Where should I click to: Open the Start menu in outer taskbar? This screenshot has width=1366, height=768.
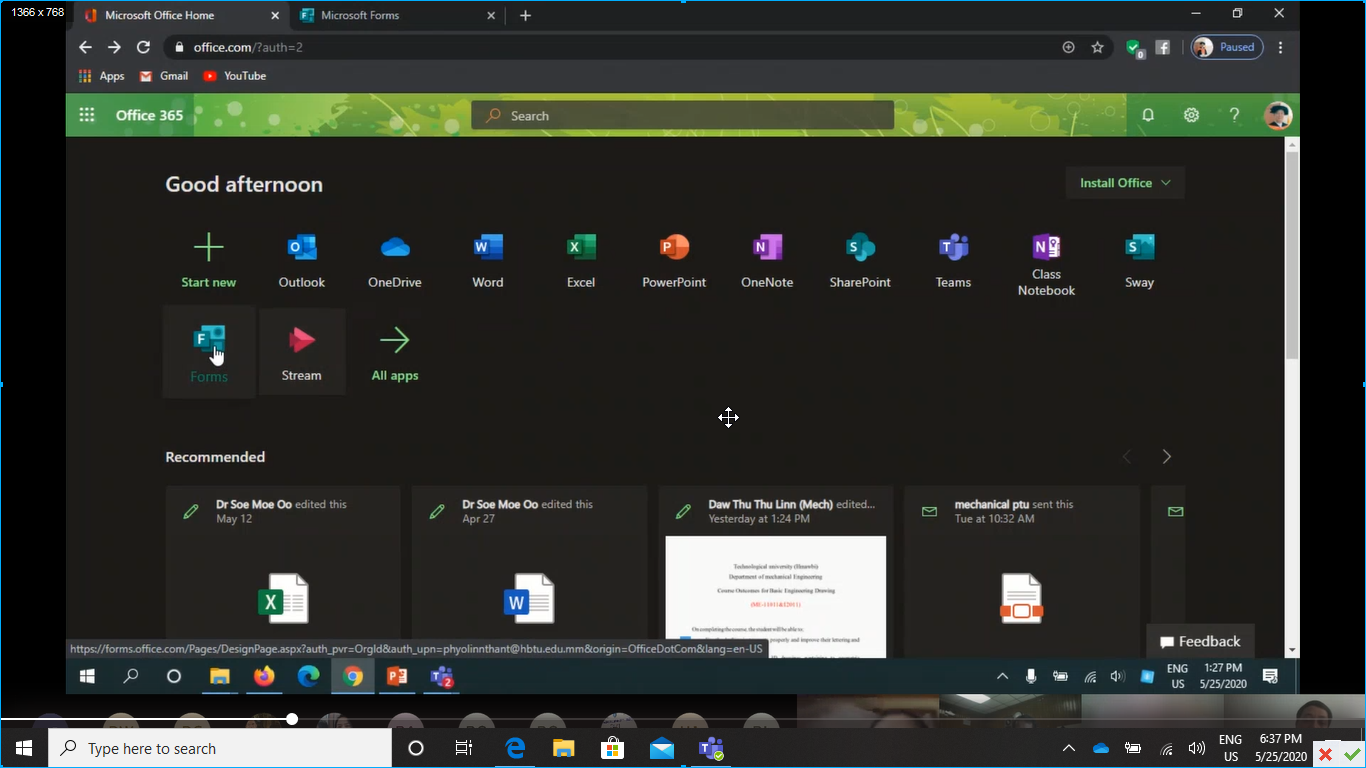coord(24,748)
